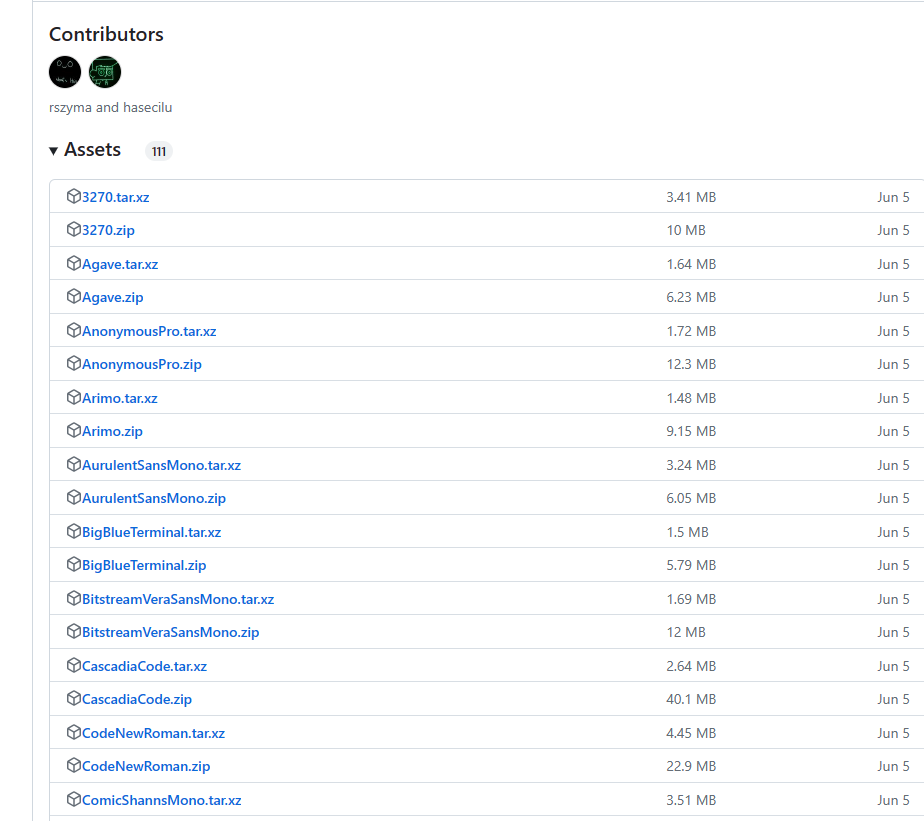Download AnonymousPro.tar.xz
The height and width of the screenshot is (821, 924).
149,332
